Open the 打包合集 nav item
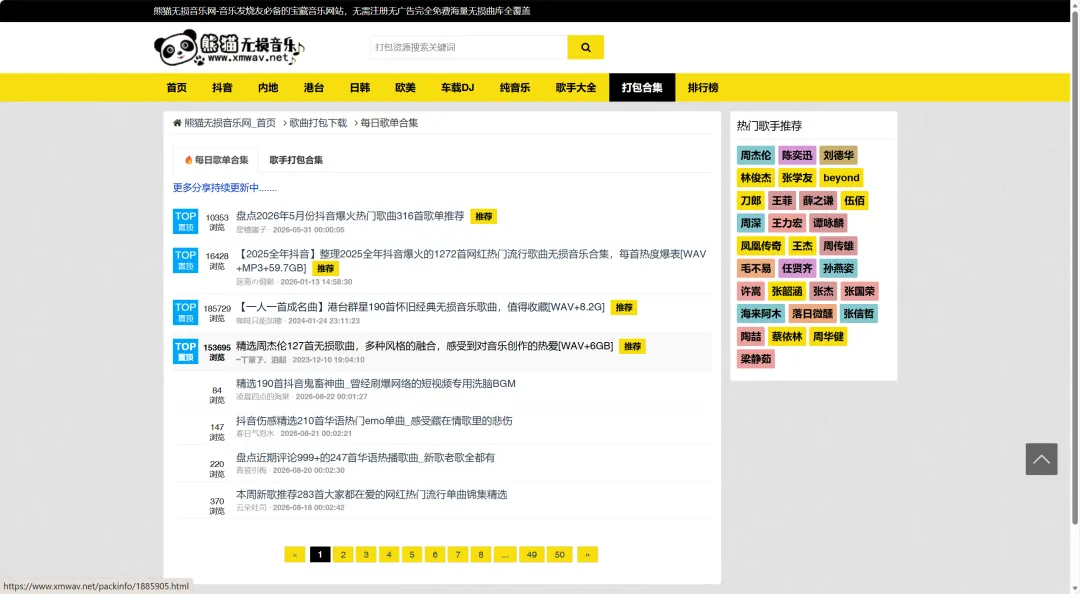 pos(642,88)
